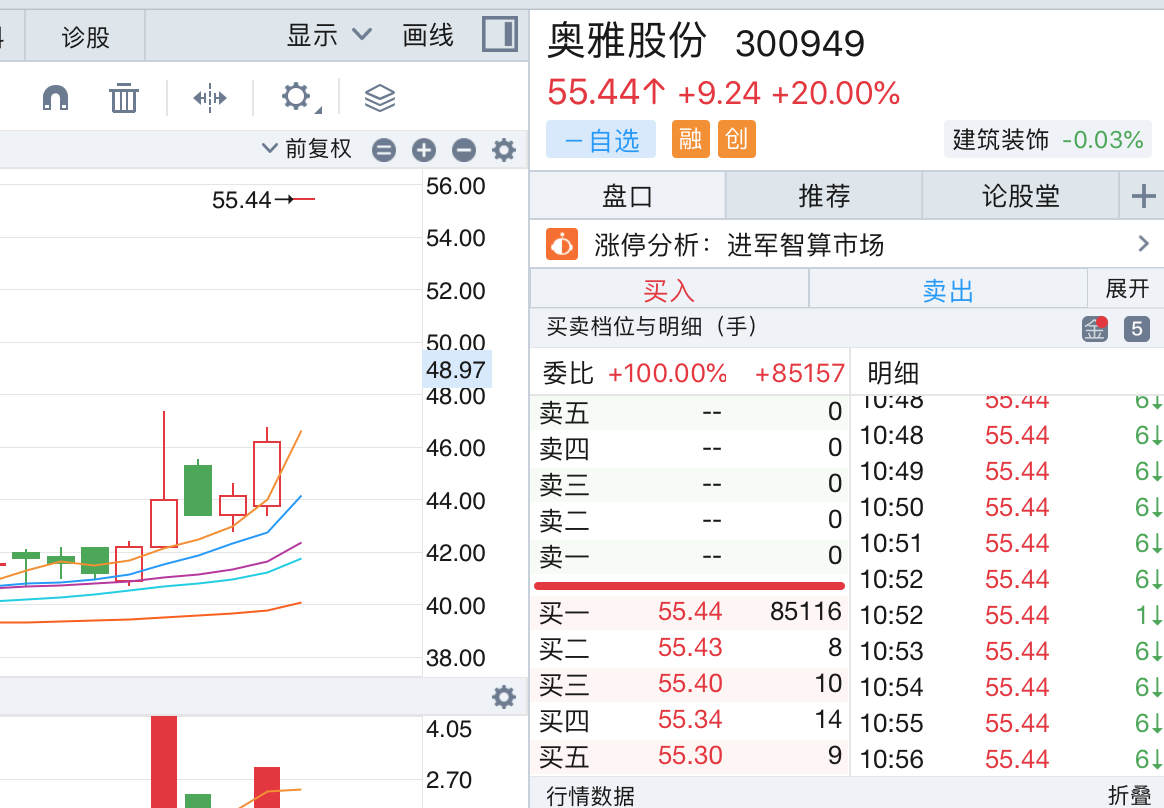Enable the magnet snap drawing tool
Image resolution: width=1164 pixels, height=808 pixels.
click(56, 98)
